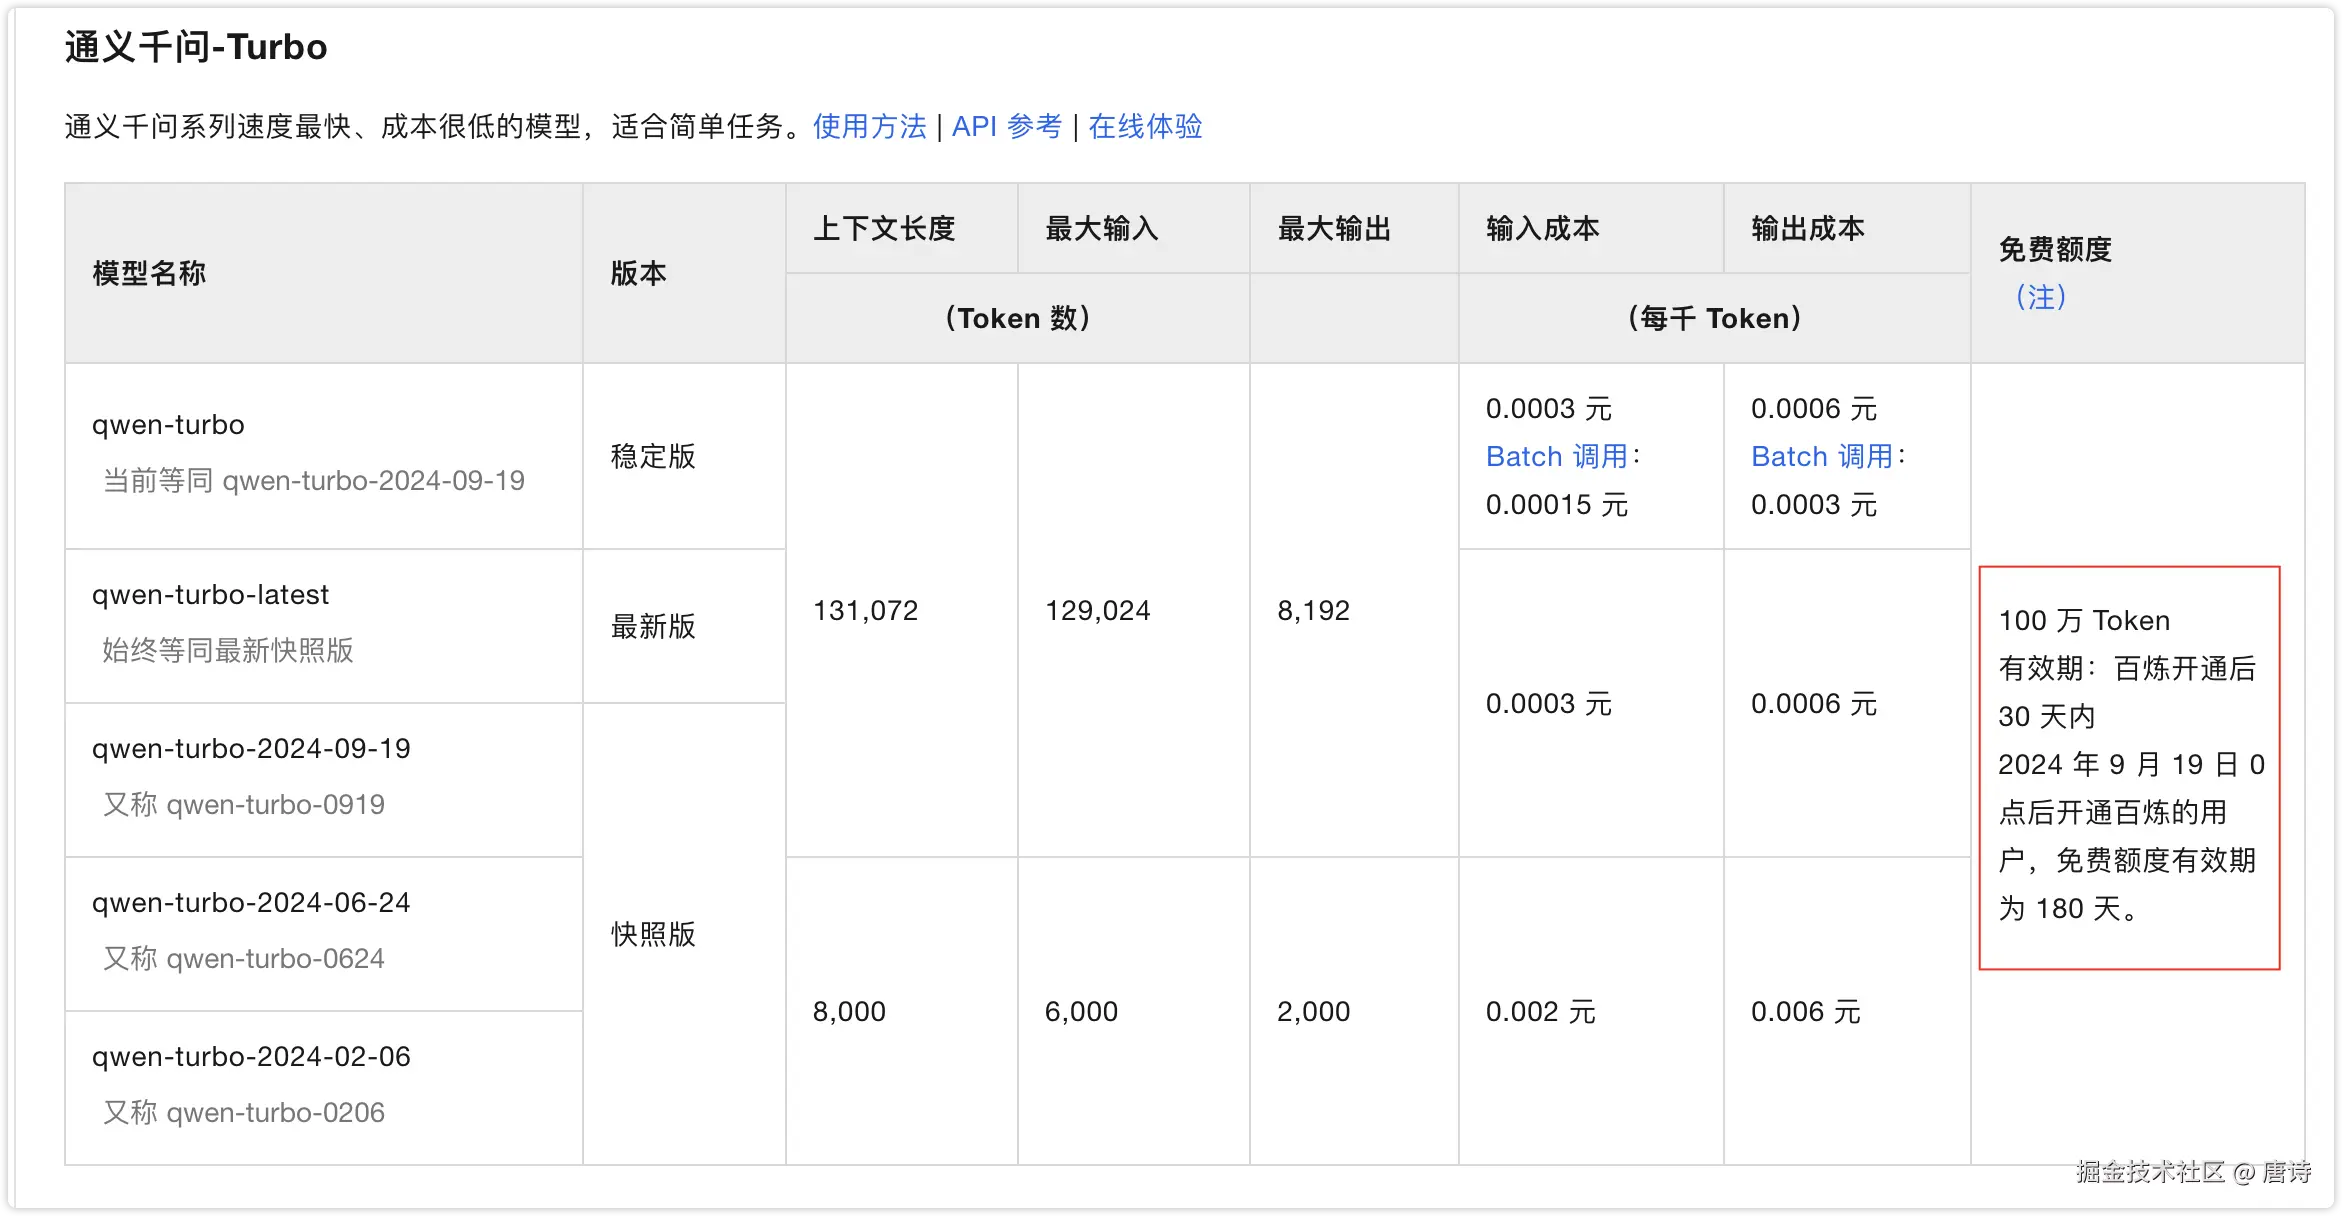Viewport: 2342px width, 1216px height.
Task: Open the 在线体验 link
Action: pos(1145,127)
